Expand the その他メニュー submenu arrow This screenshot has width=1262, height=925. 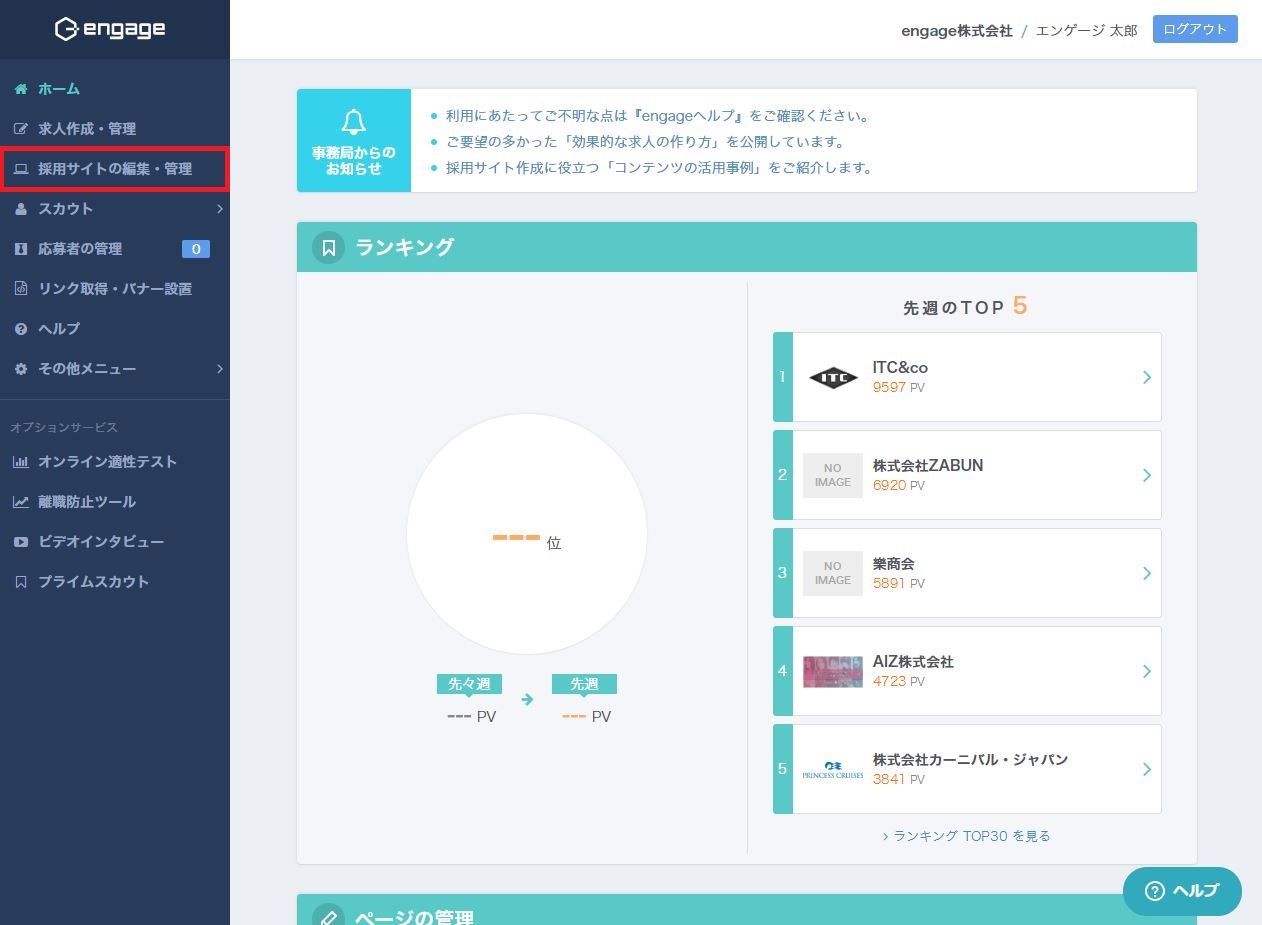tap(219, 369)
